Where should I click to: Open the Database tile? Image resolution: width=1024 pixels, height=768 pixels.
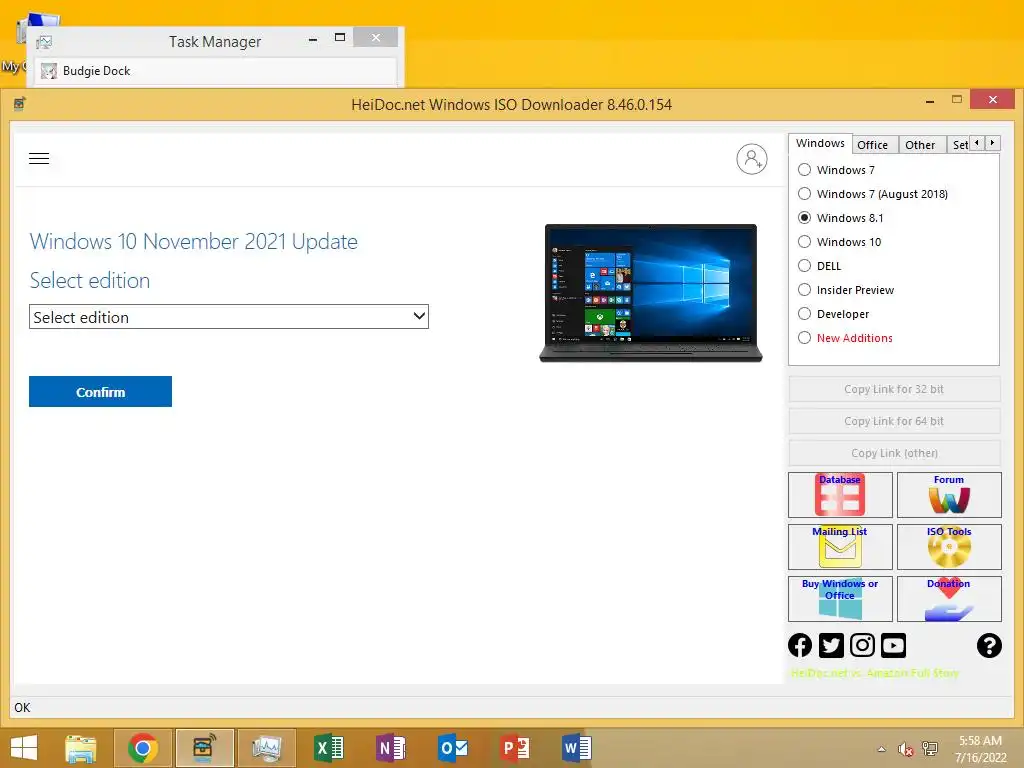click(x=840, y=495)
